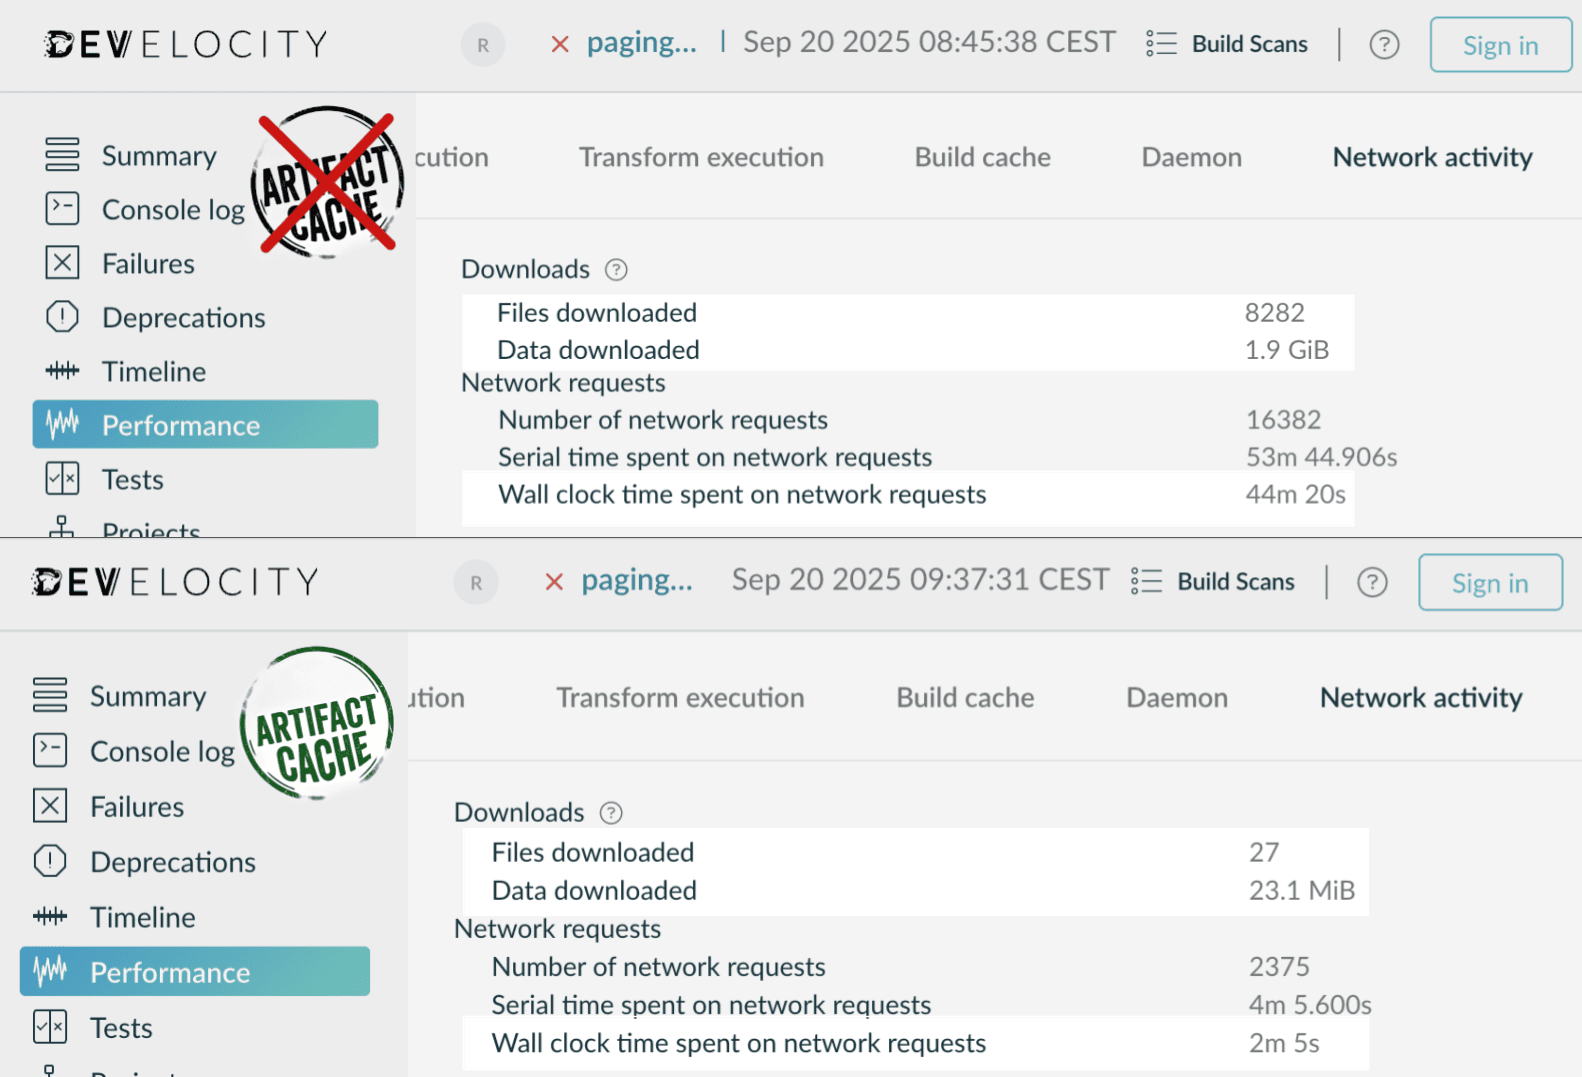Click the Downloads help circle icon
Image resolution: width=1582 pixels, height=1077 pixels.
coord(616,269)
